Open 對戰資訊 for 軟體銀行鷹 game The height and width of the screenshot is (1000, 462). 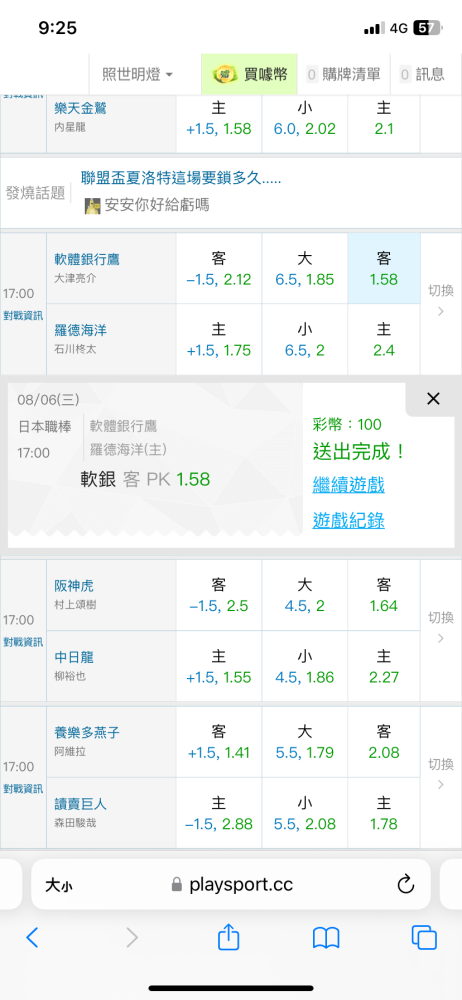coord(23,316)
